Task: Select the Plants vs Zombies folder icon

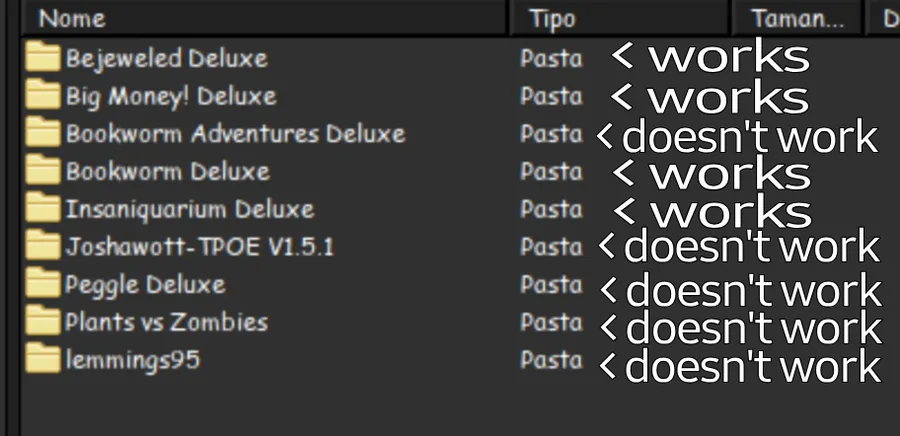Action: tap(42, 322)
